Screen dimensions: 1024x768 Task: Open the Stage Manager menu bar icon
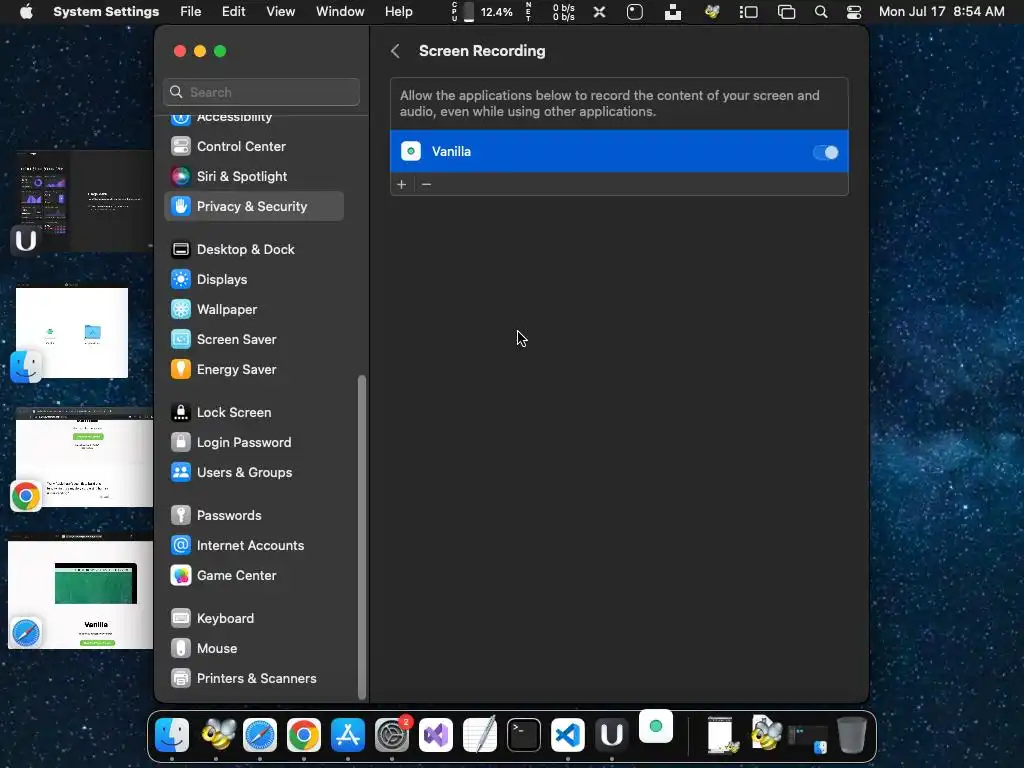[748, 12]
